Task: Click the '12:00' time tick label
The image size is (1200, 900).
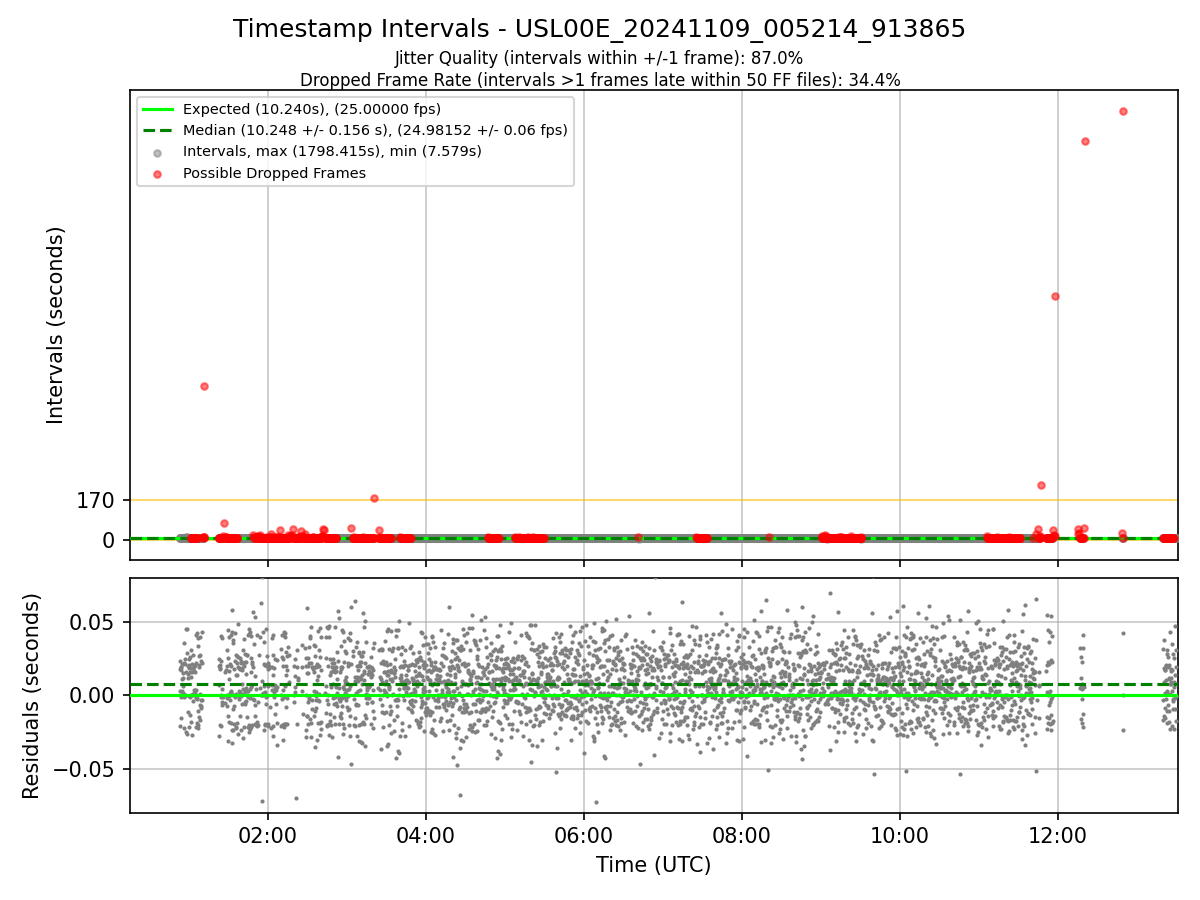Action: 1058,834
